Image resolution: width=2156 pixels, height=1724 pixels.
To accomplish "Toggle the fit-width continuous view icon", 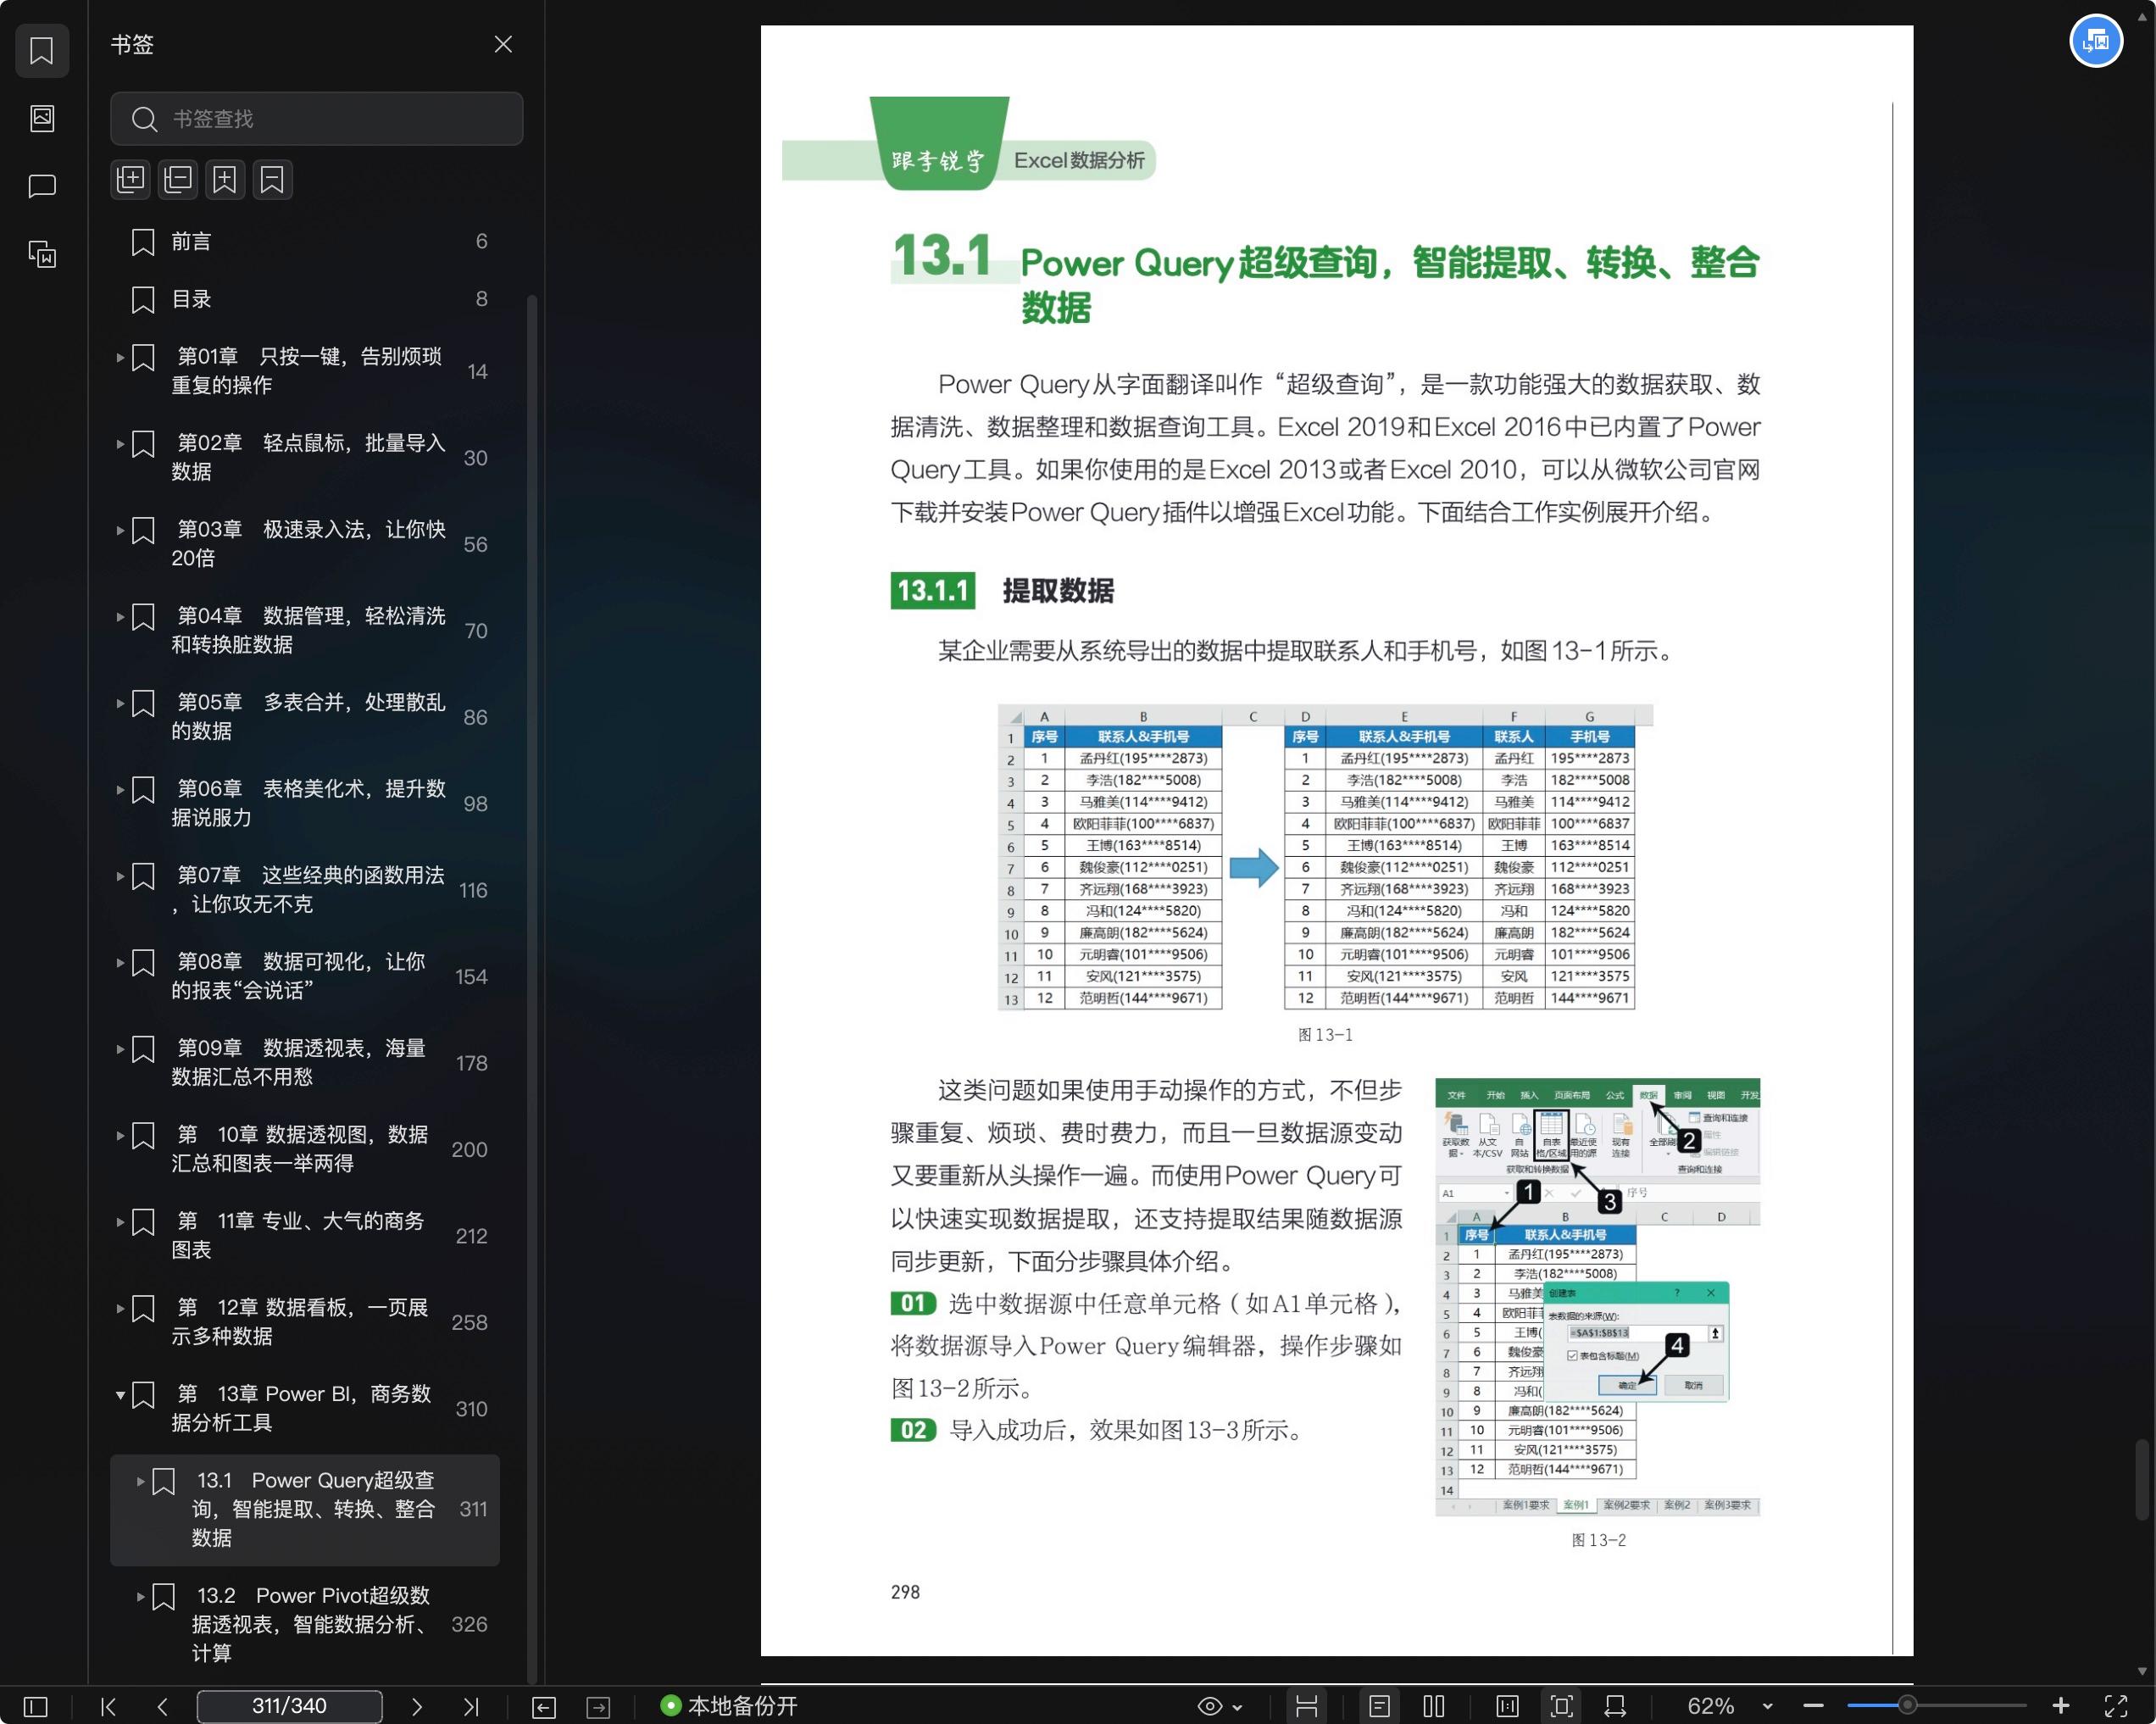I will pyautogui.click(x=1306, y=1706).
